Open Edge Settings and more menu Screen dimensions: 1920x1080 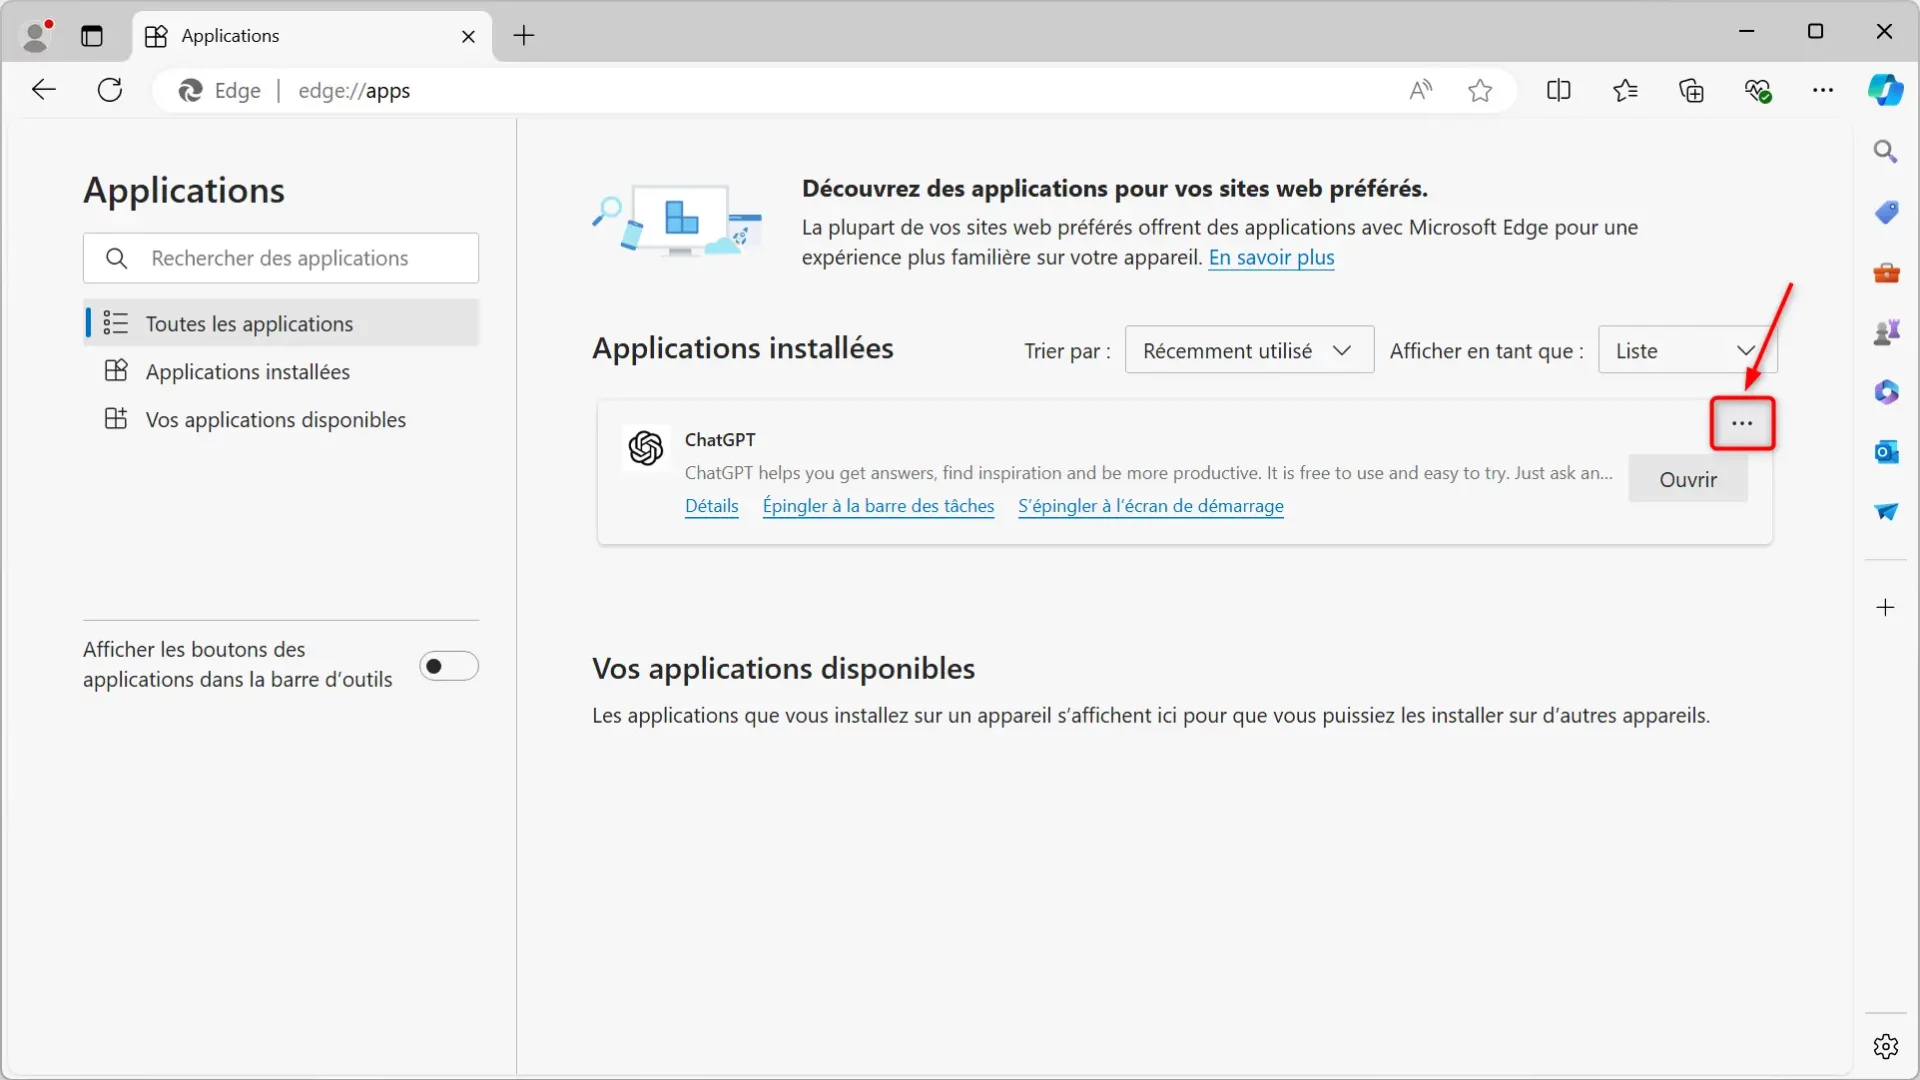point(1823,90)
